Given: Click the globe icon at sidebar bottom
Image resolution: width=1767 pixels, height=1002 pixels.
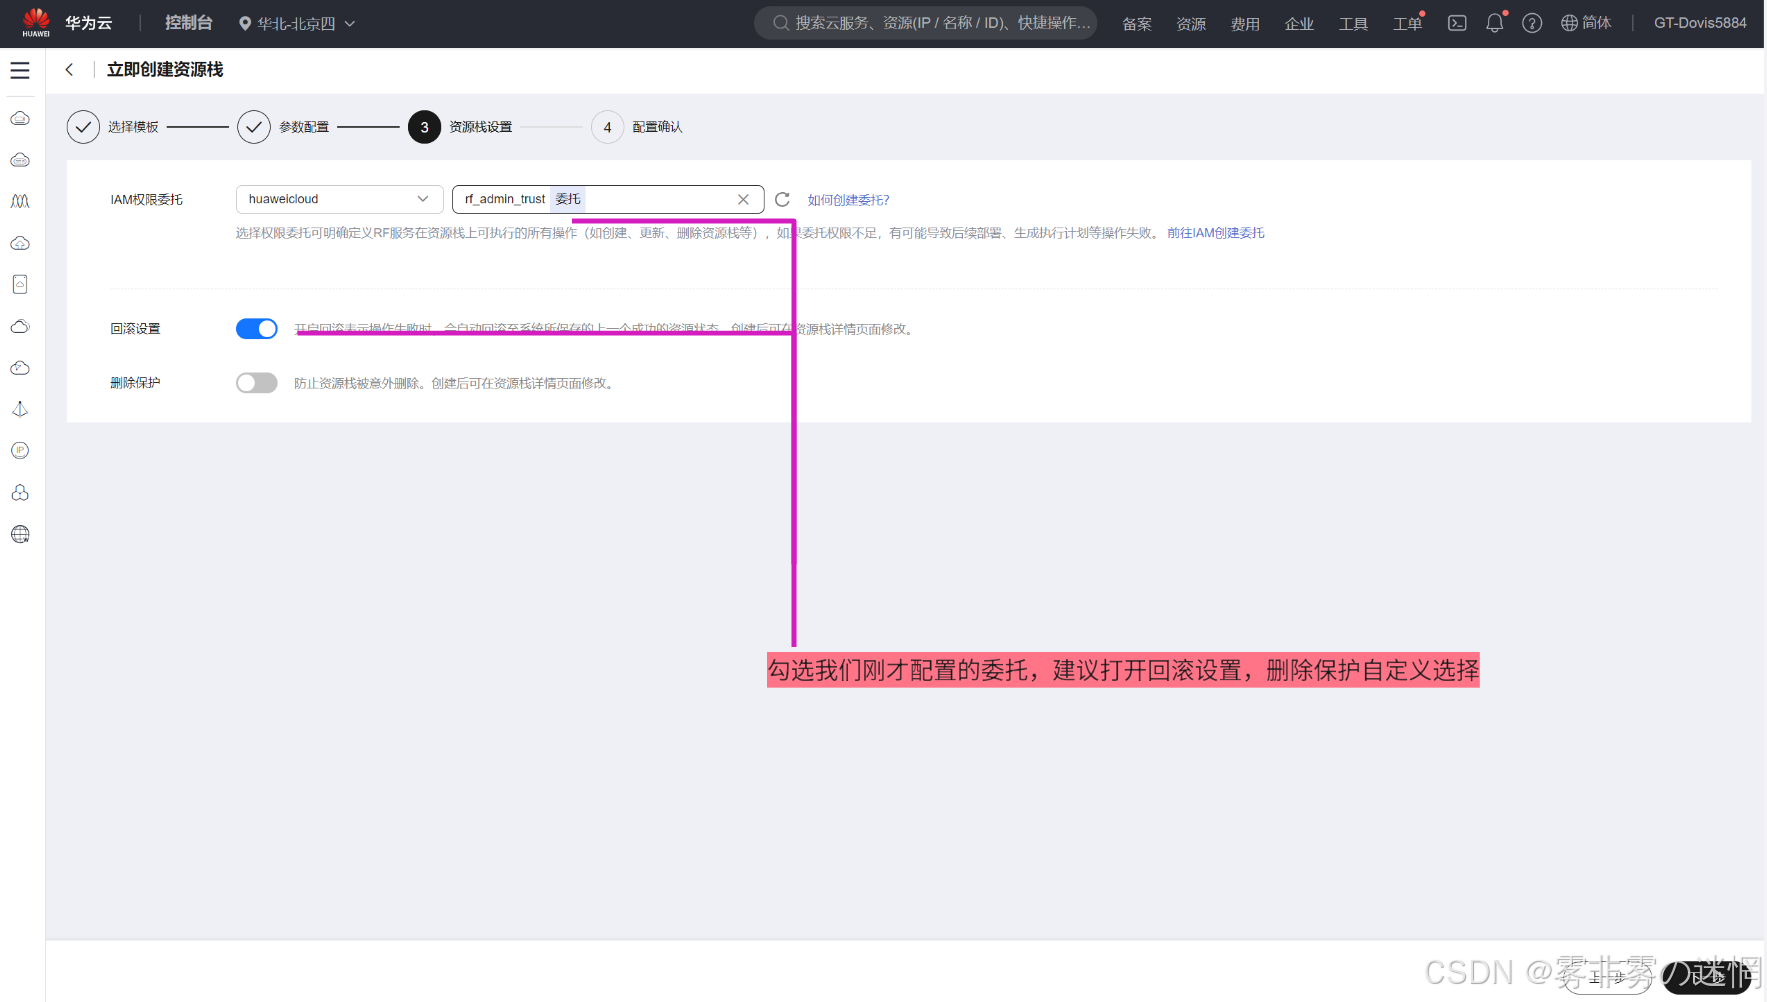Looking at the screenshot, I should (x=20, y=534).
